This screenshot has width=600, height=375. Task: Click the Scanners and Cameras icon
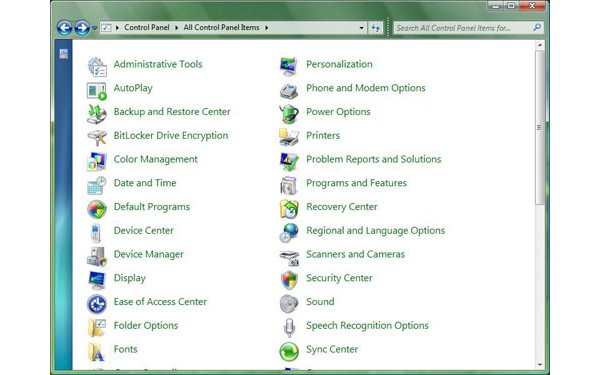pyautogui.click(x=289, y=258)
